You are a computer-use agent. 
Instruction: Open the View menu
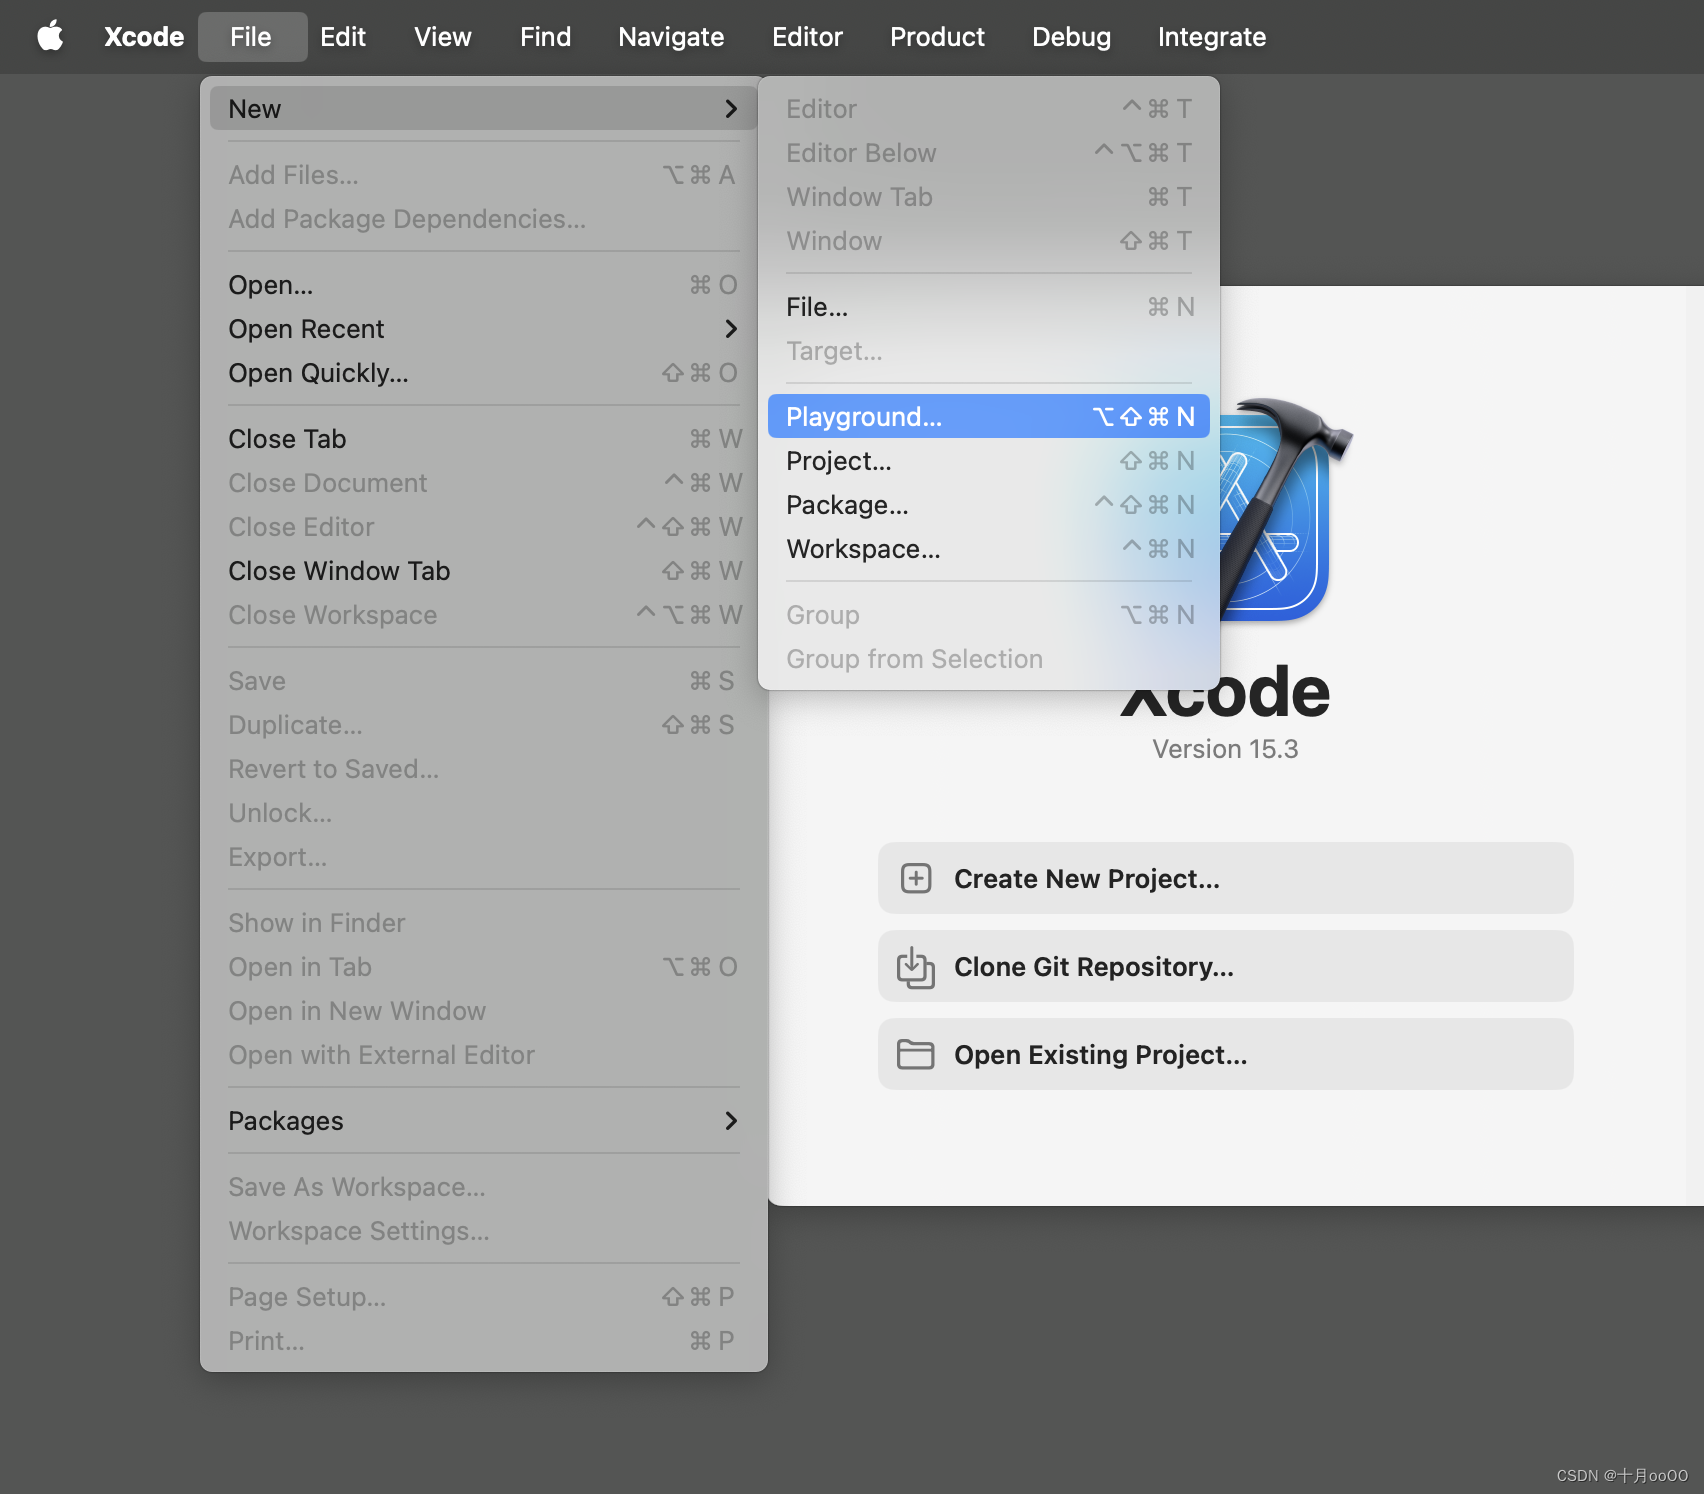click(x=443, y=37)
